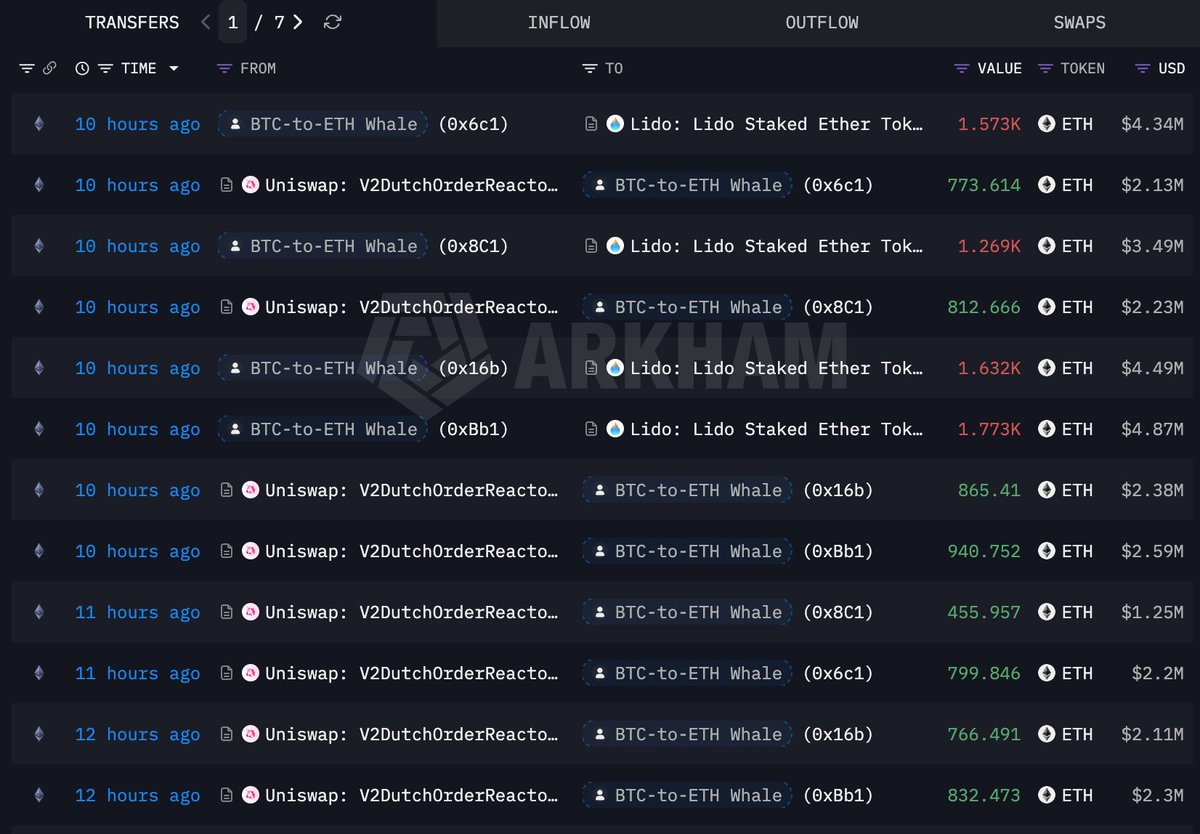This screenshot has height=834, width=1200.
Task: Click address (0x6c1) in 799.846 row
Action: click(838, 673)
